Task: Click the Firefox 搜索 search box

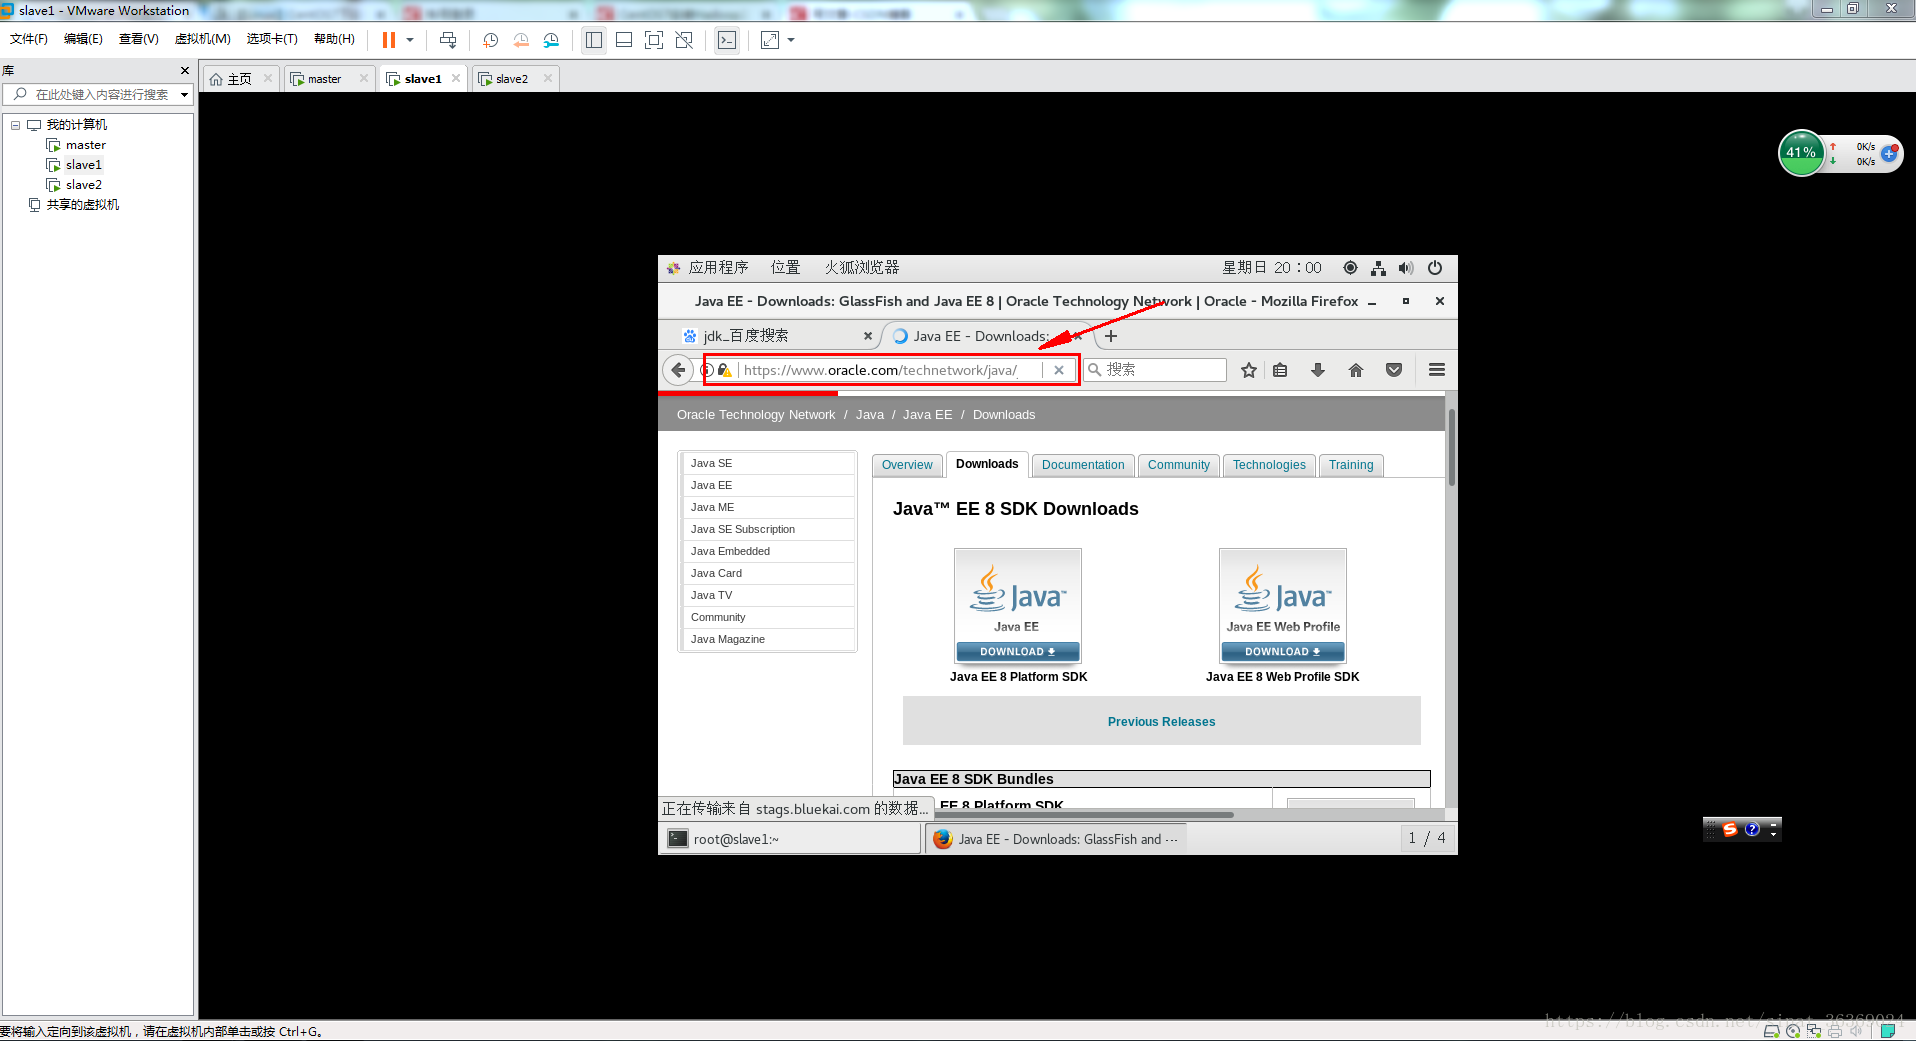Action: [x=1156, y=370]
